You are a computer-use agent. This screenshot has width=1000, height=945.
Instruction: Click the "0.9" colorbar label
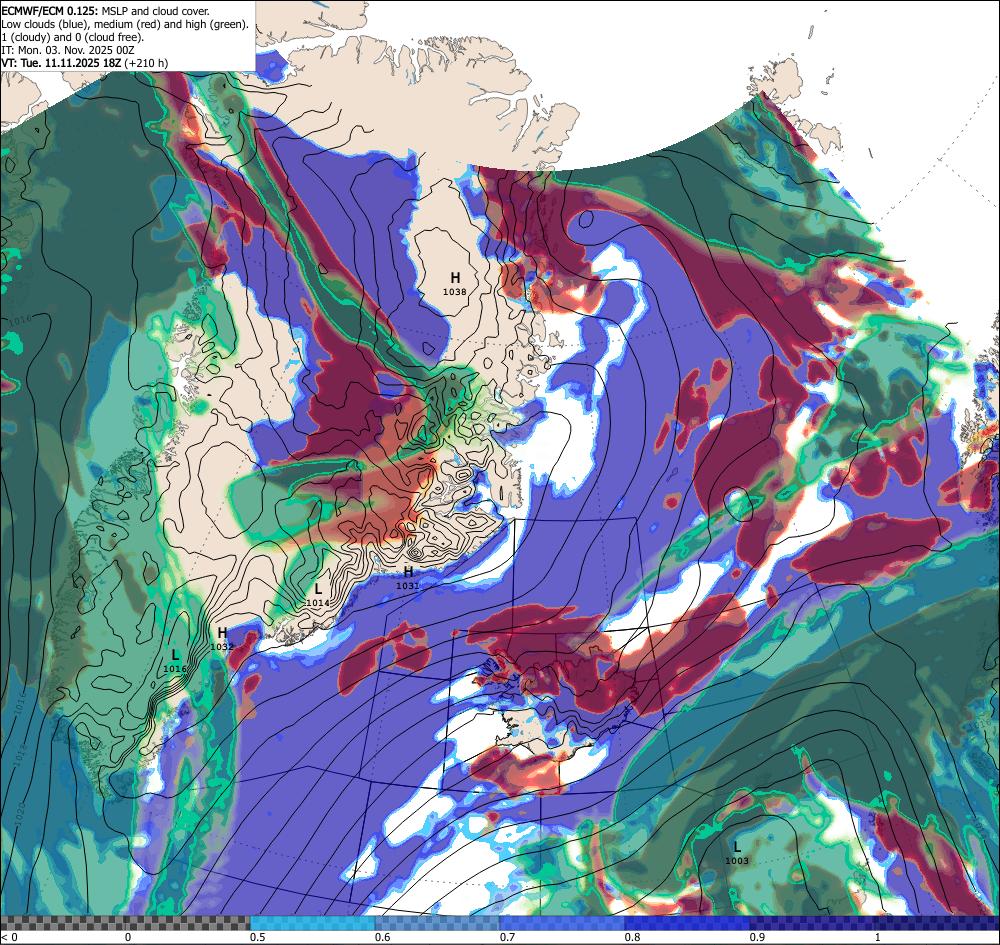[758, 937]
